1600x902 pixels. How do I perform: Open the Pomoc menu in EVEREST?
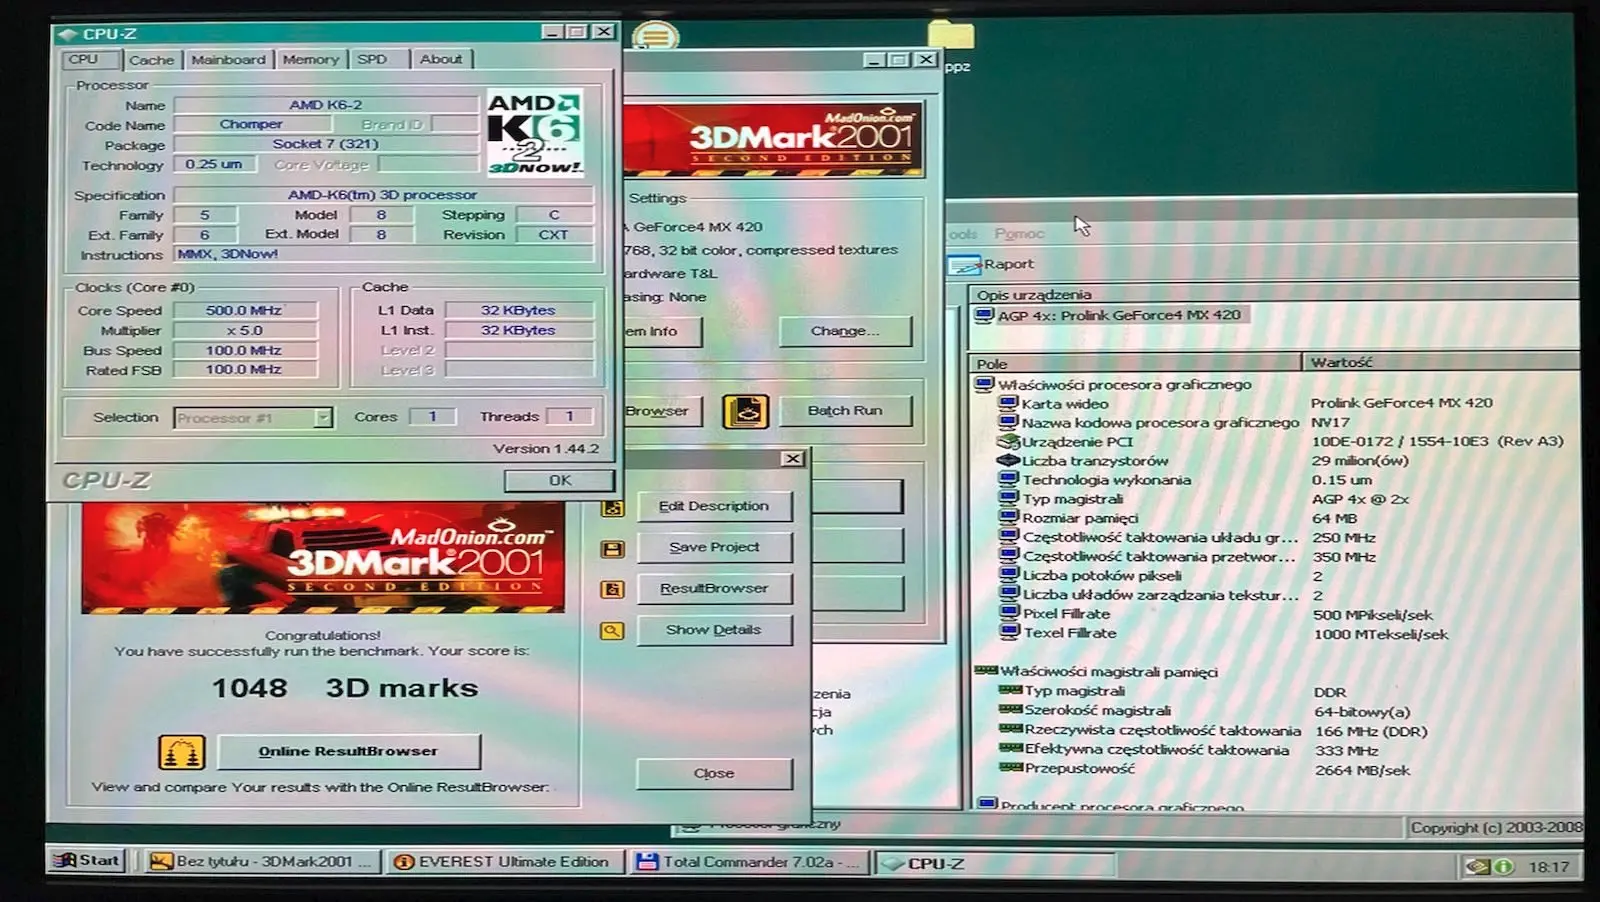coord(1019,234)
